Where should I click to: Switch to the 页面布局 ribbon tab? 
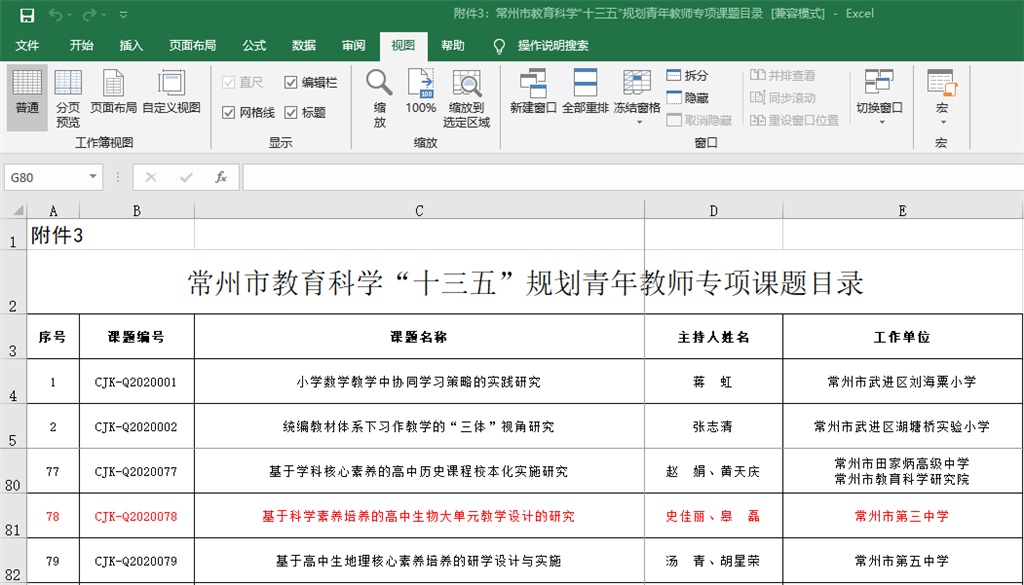193,46
